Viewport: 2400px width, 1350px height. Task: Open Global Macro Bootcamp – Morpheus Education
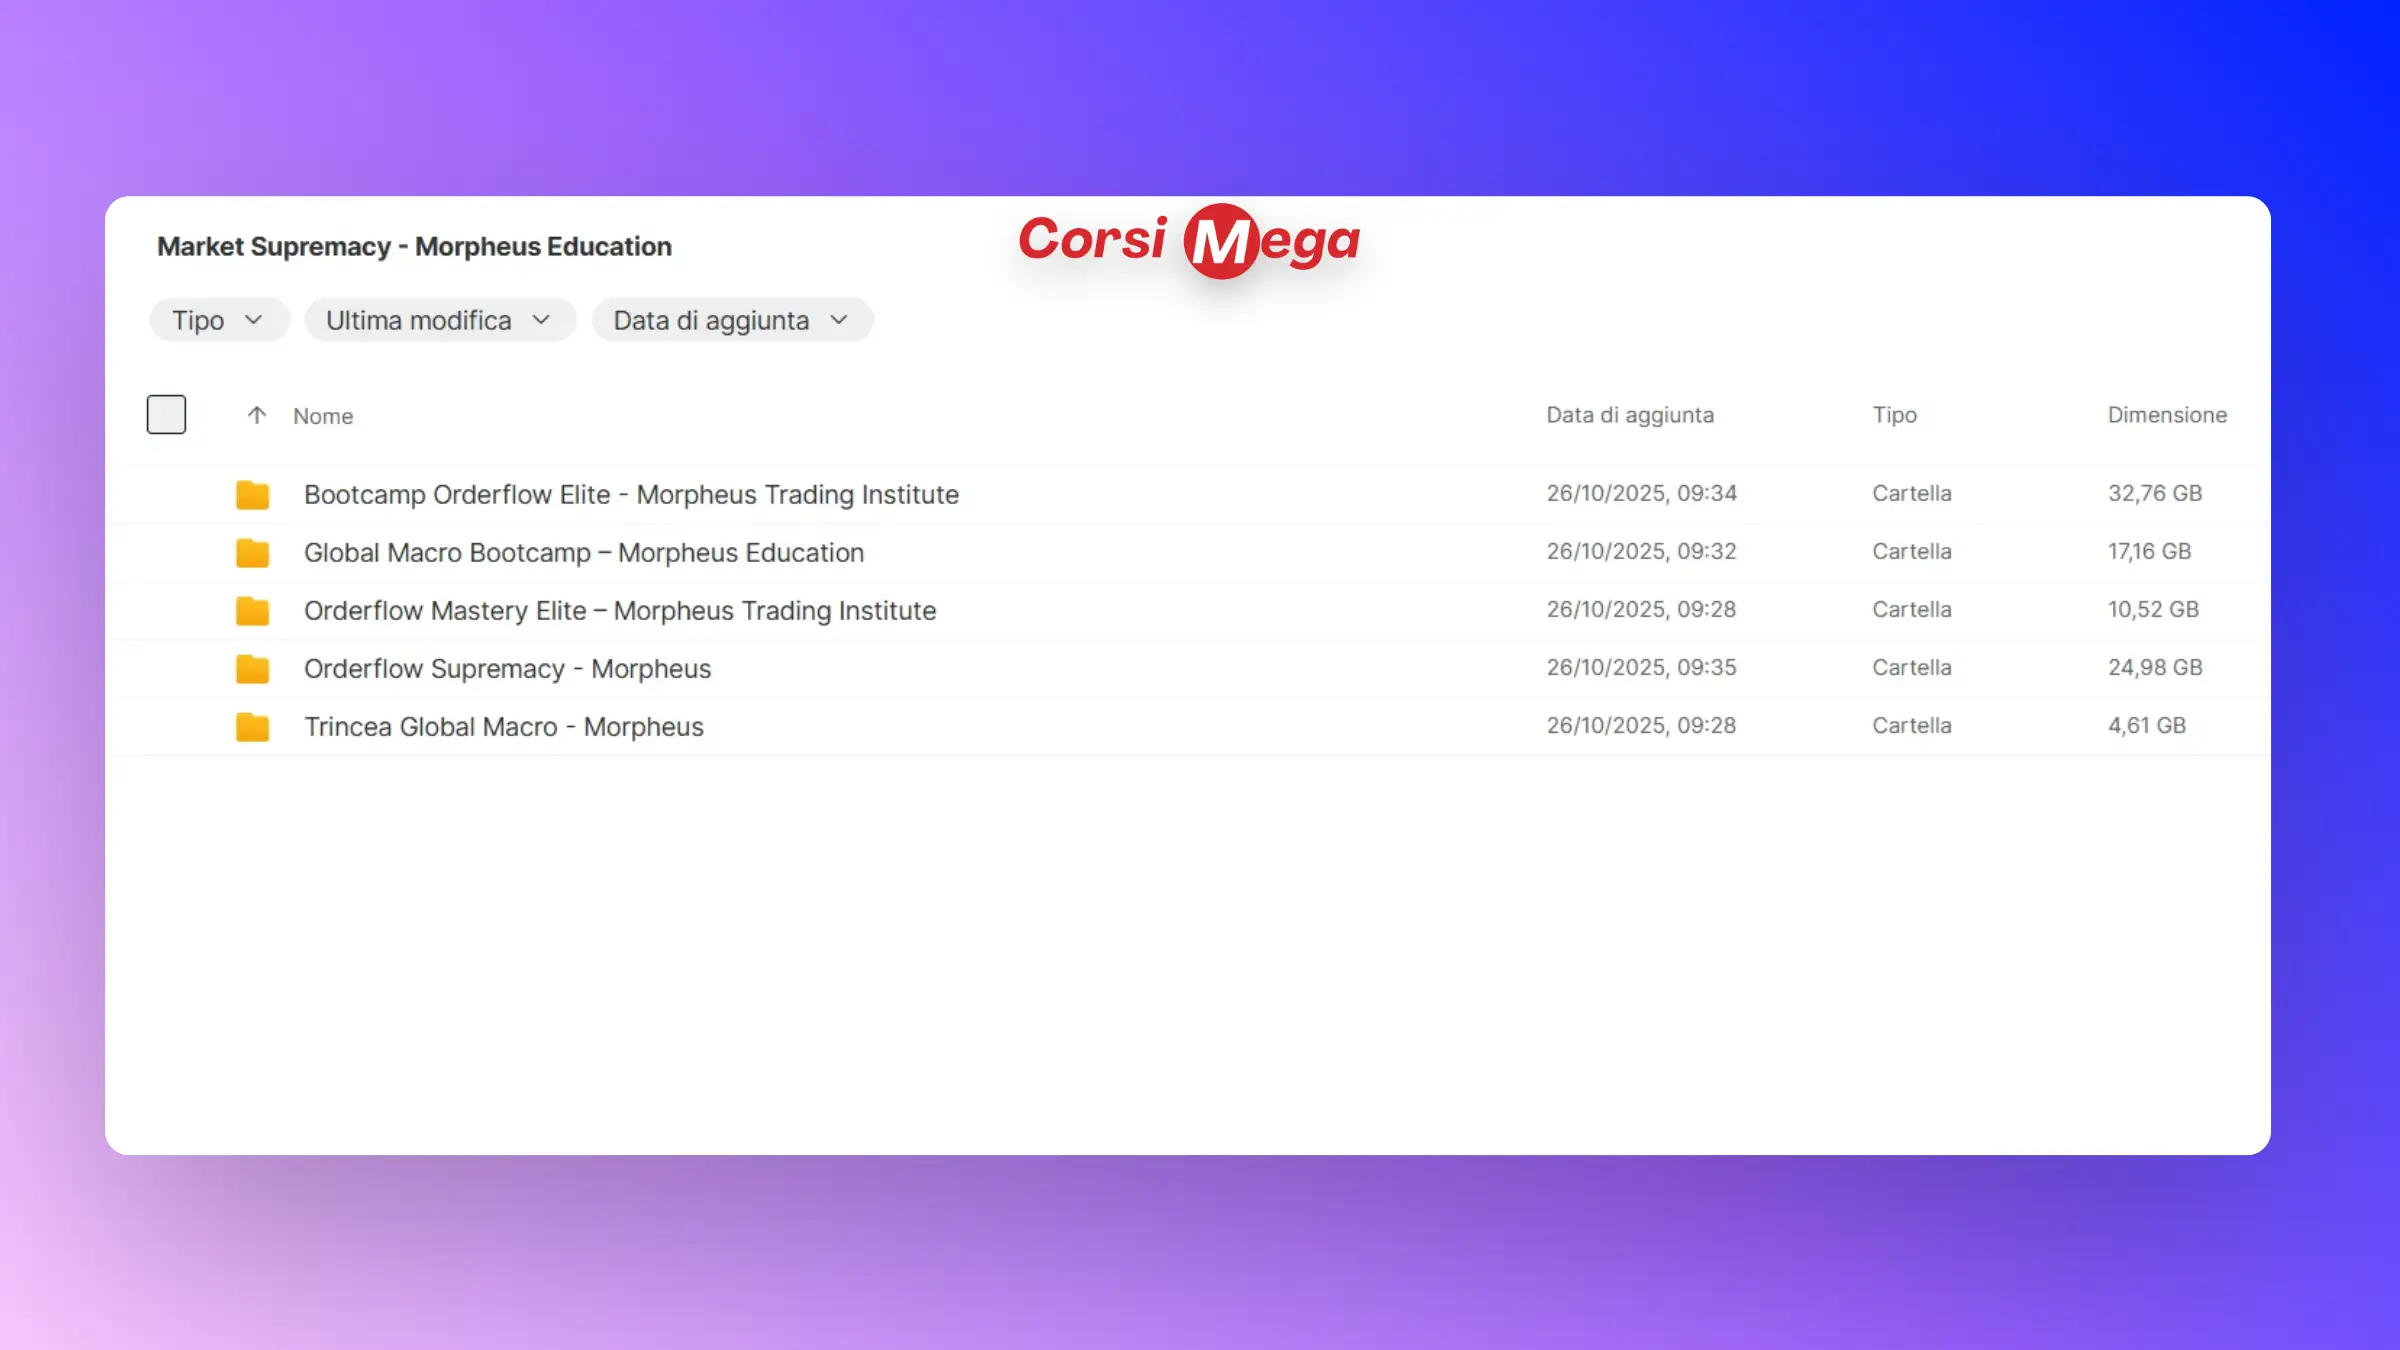[583, 552]
